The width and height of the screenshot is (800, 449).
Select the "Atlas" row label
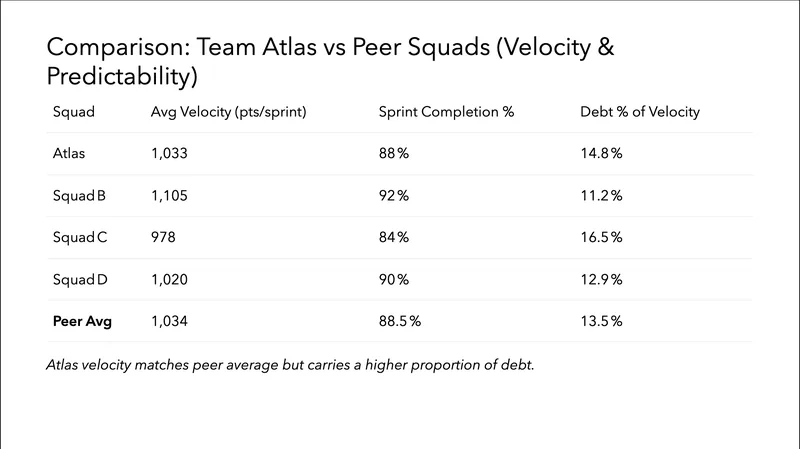69,154
